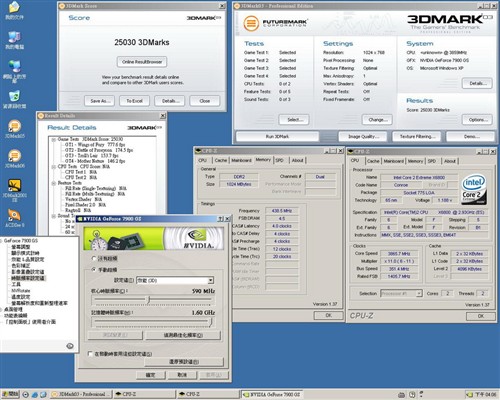Click the Change button under Settings
The image size is (500, 400).
(377, 120)
